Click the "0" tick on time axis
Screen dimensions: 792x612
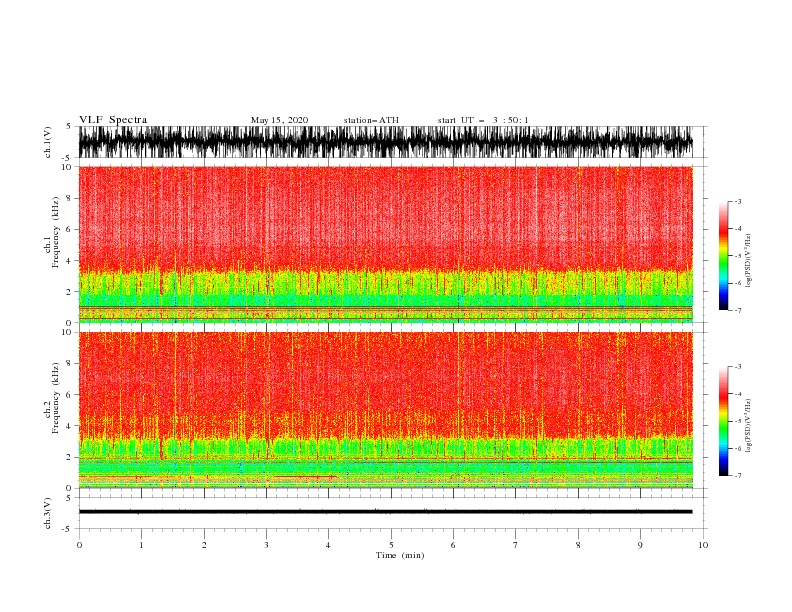point(79,545)
